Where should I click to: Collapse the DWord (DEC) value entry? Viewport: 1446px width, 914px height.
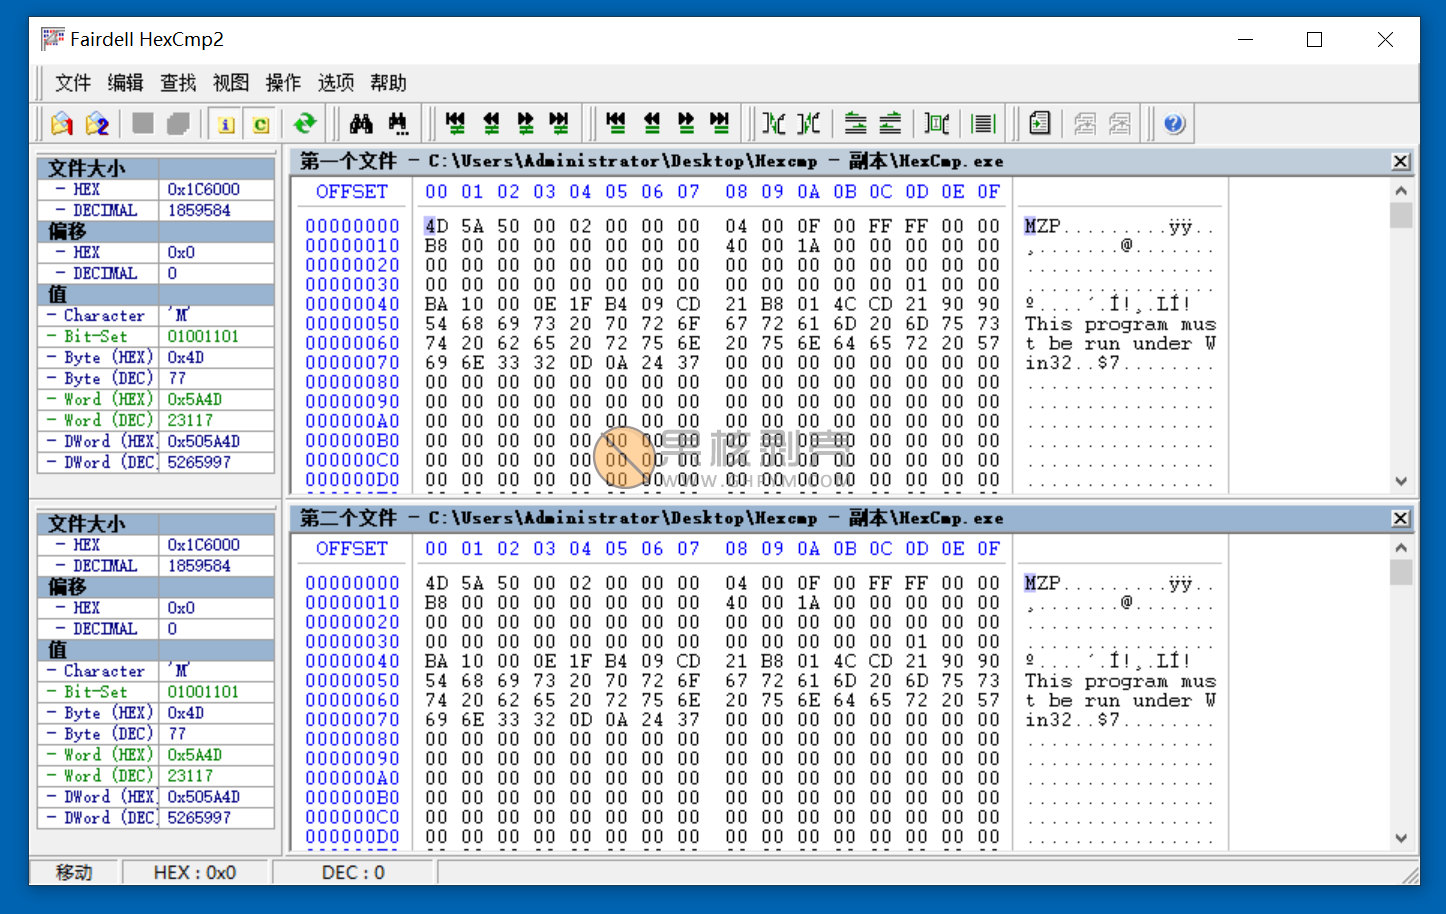point(51,462)
